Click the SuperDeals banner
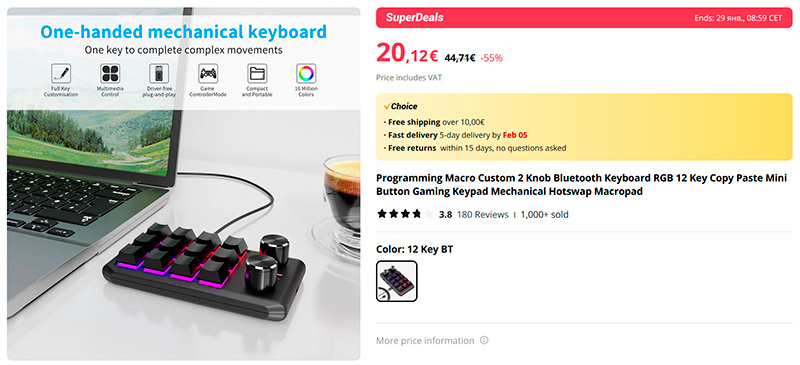The width and height of the screenshot is (800, 365). click(x=584, y=17)
